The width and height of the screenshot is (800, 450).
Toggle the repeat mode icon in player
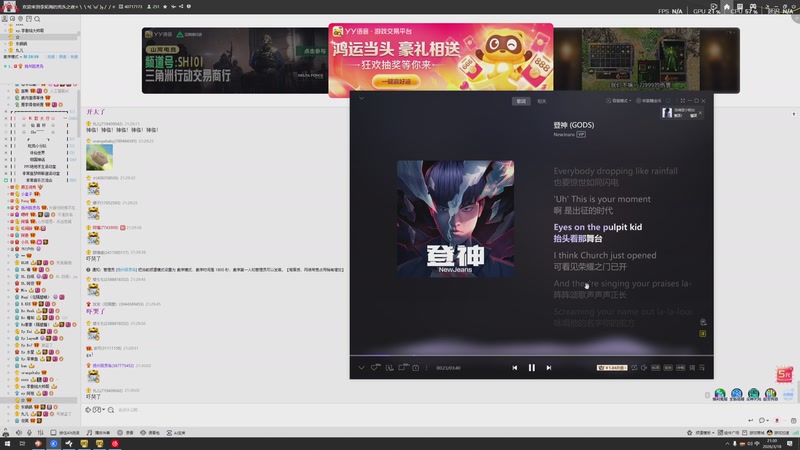pyautogui.click(x=634, y=367)
